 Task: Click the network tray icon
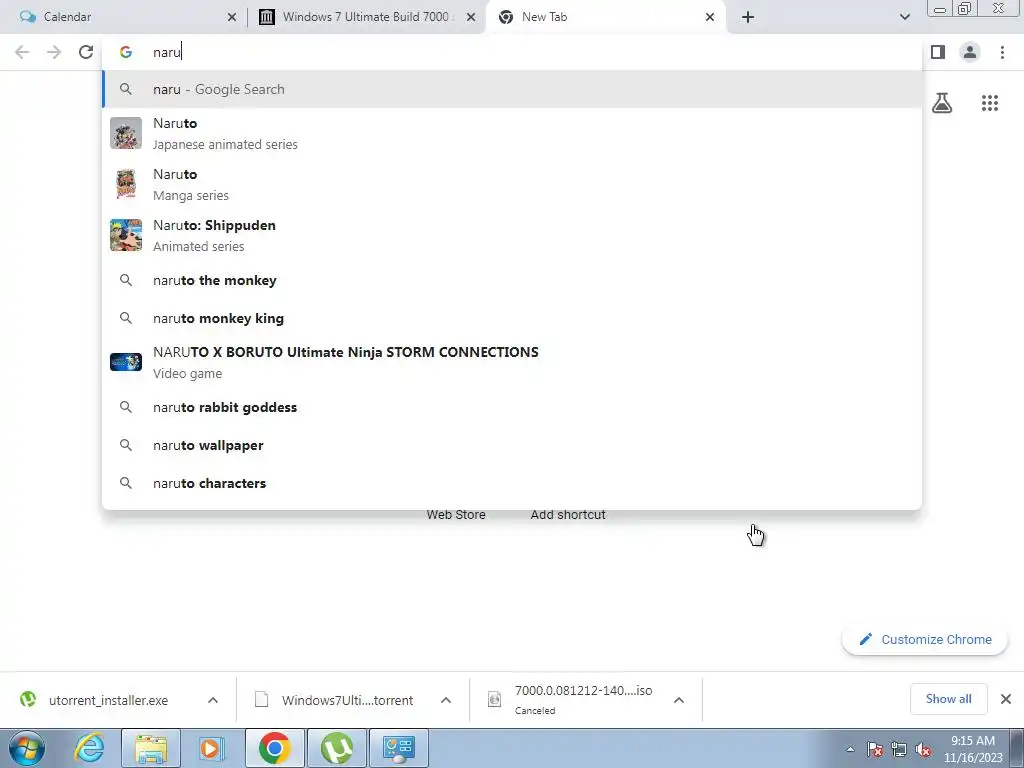(899, 749)
